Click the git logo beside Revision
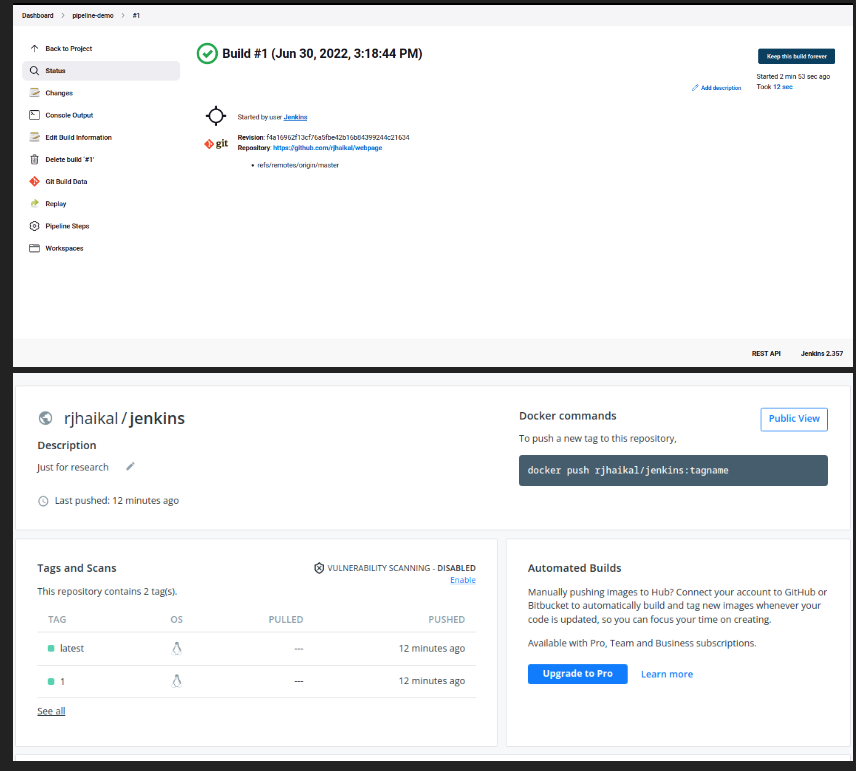This screenshot has height=771, width=856. pyautogui.click(x=216, y=144)
